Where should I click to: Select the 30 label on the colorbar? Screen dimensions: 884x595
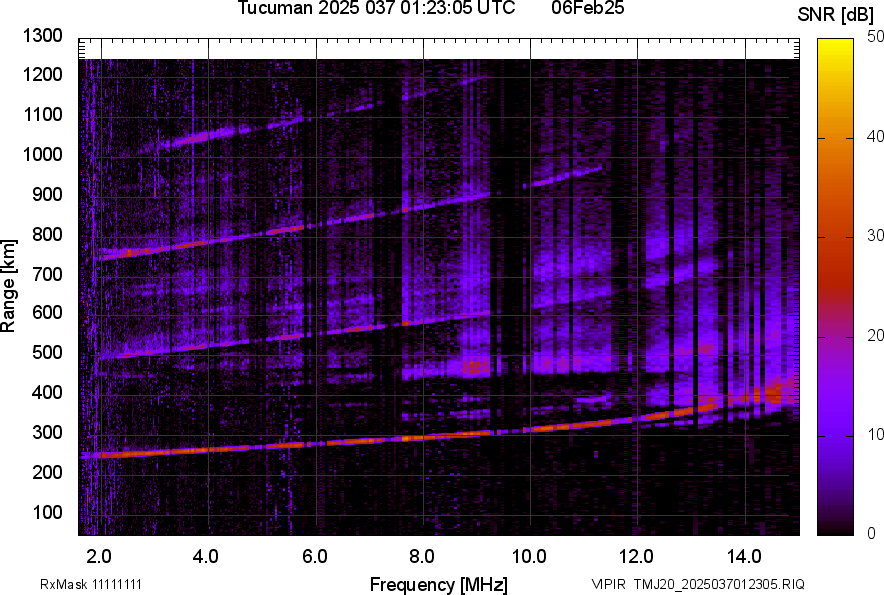876,236
